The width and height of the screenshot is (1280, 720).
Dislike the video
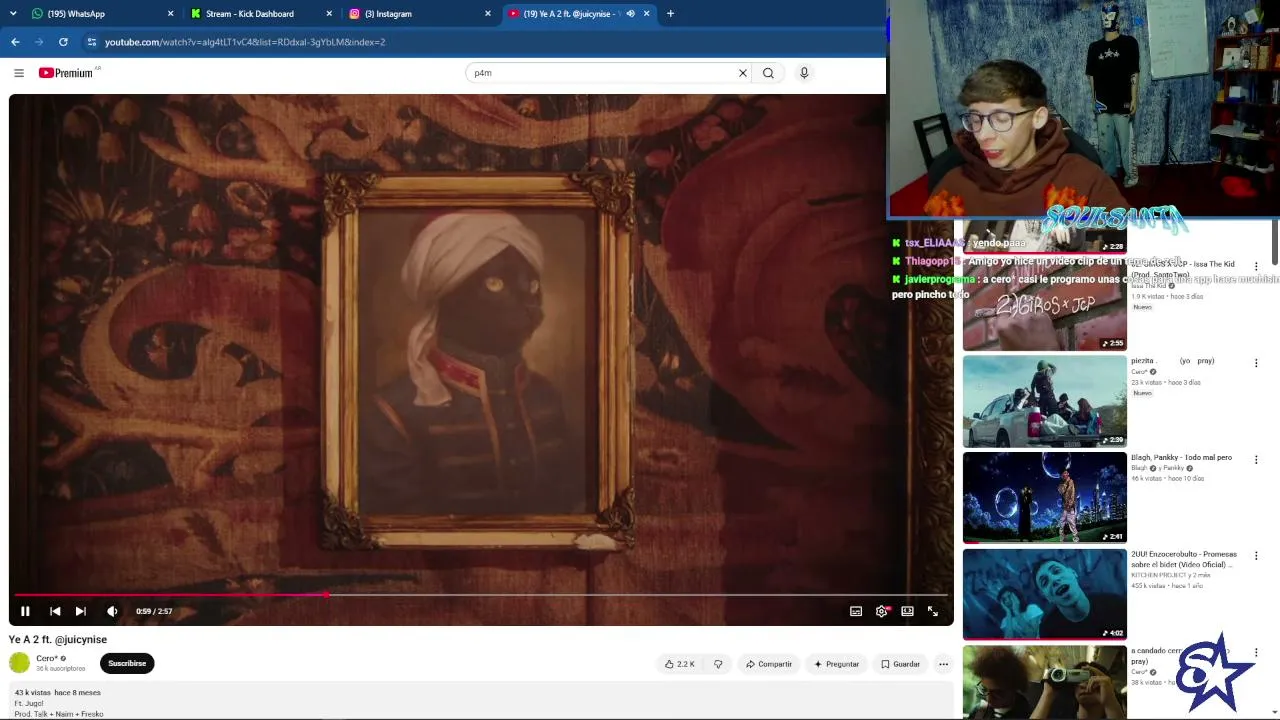point(718,664)
